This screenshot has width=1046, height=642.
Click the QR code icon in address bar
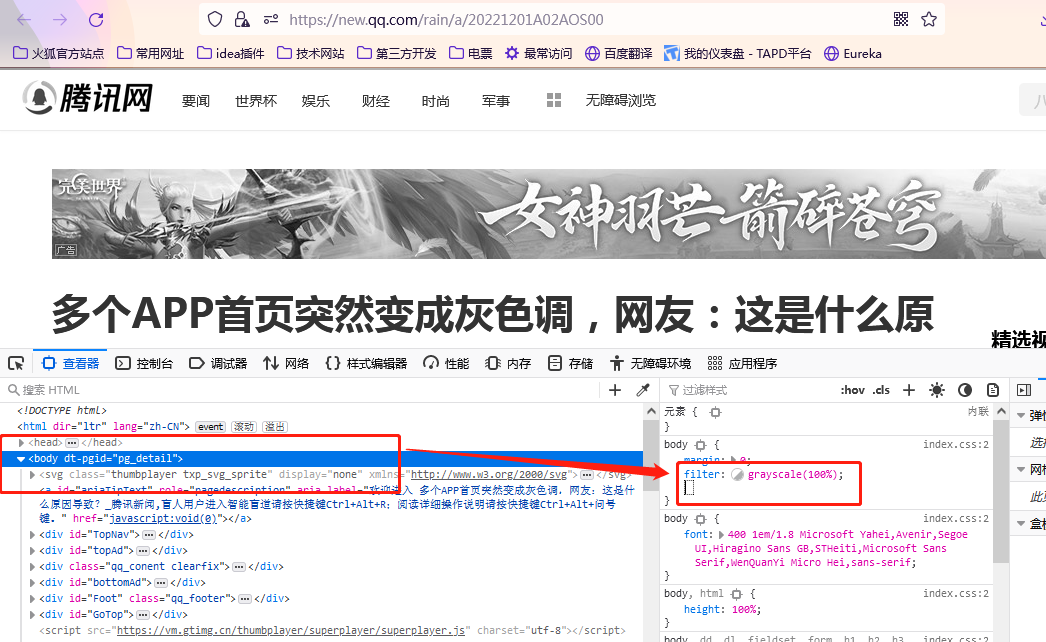901,20
